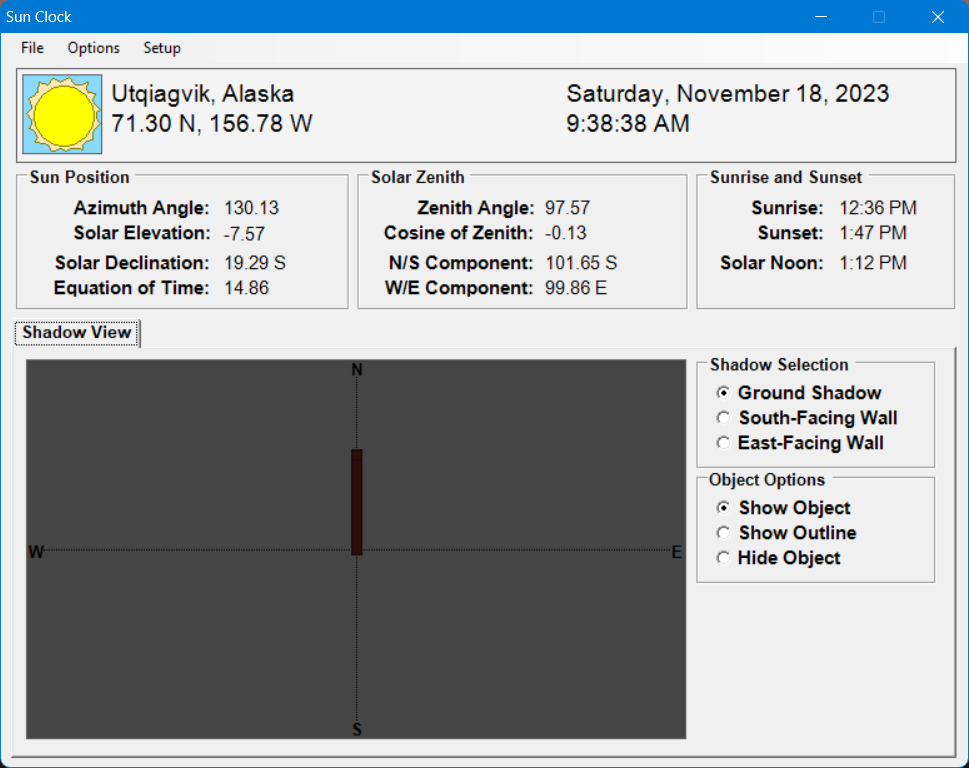The height and width of the screenshot is (768, 969).
Task: Click the dark red object in the shadow view
Action: [x=356, y=502]
